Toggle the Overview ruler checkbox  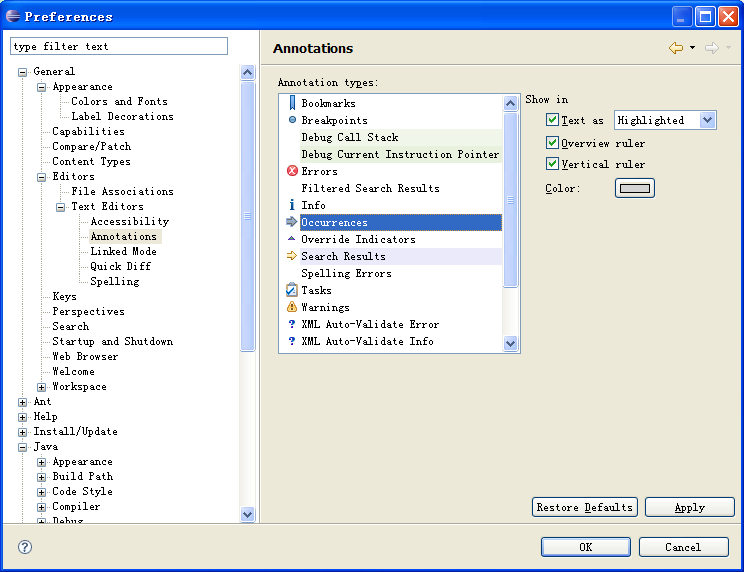[552, 142]
